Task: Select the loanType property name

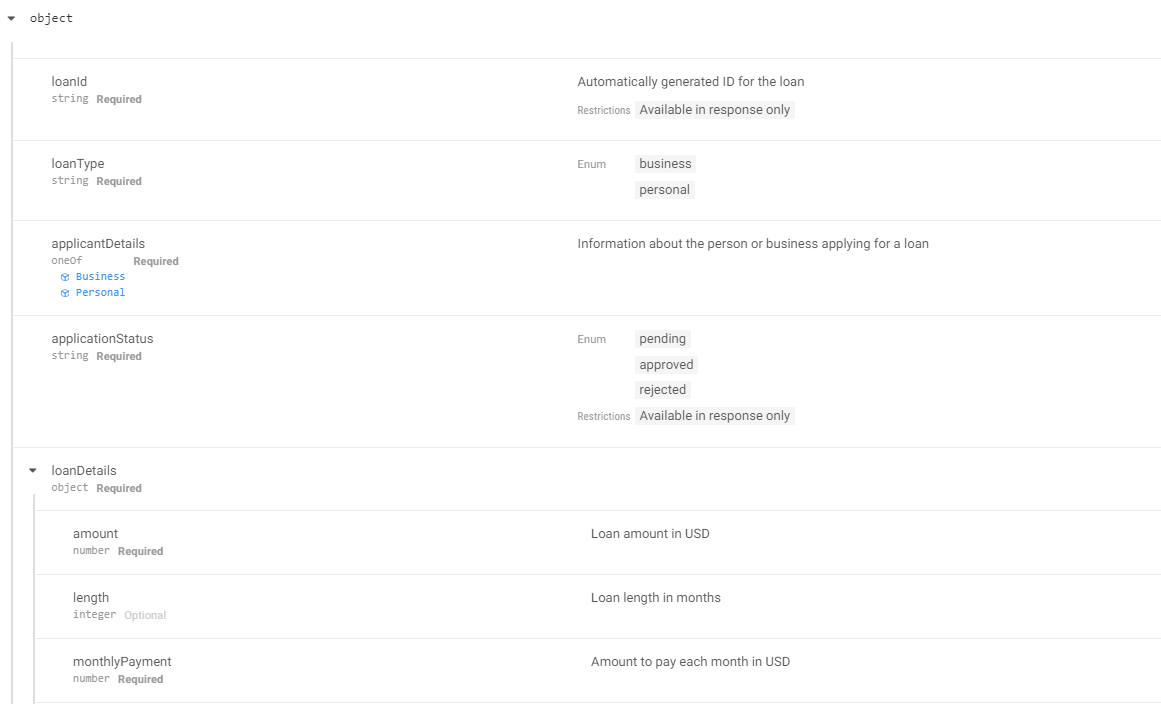Action: [78, 164]
